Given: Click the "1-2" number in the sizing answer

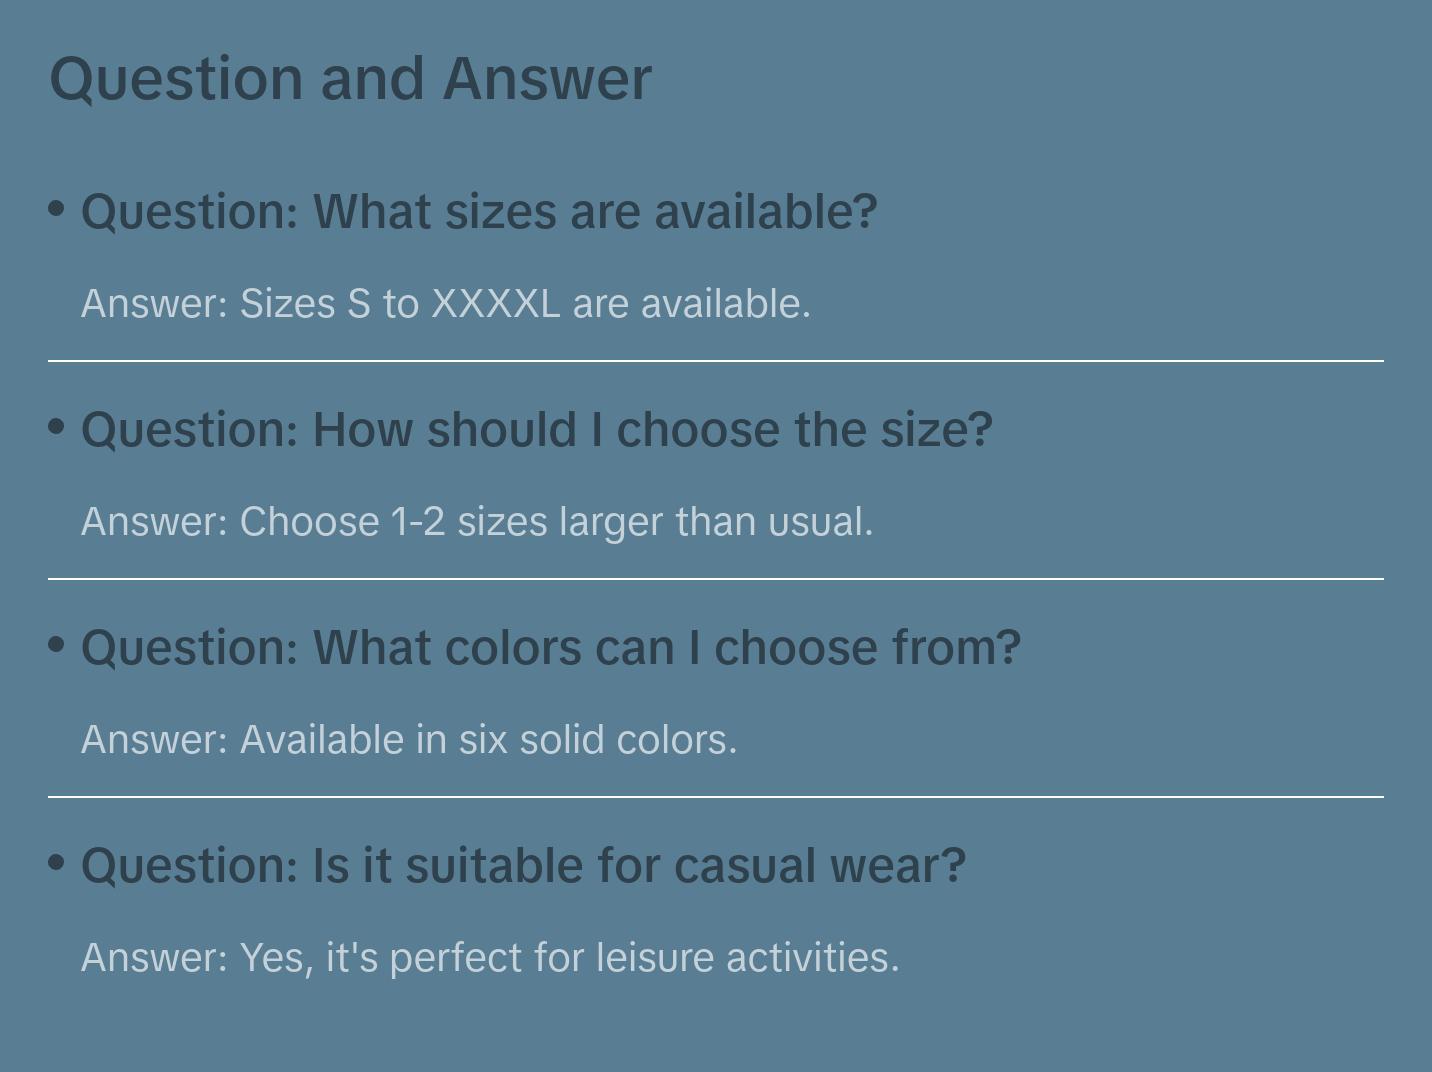Looking at the screenshot, I should [418, 522].
